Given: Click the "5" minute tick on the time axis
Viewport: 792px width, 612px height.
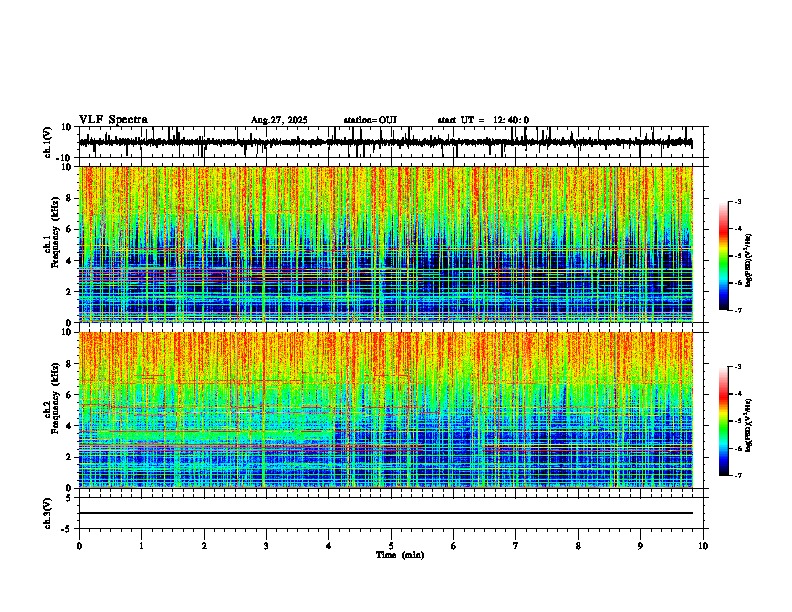Looking at the screenshot, I should pyautogui.click(x=391, y=546).
